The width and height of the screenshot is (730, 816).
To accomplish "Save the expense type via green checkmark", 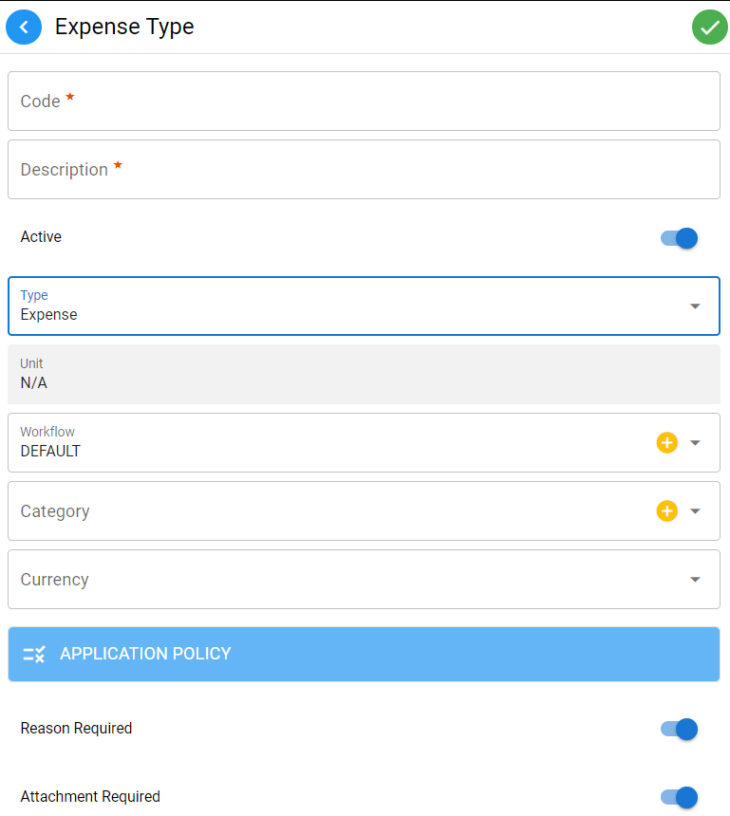I will pyautogui.click(x=709, y=27).
